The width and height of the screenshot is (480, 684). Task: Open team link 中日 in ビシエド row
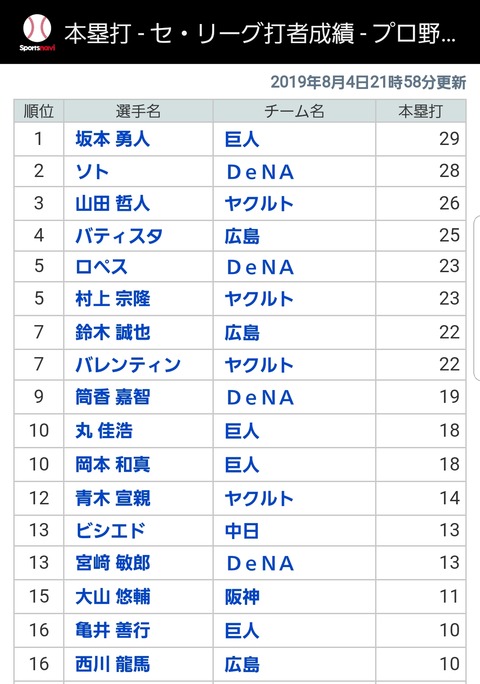click(x=242, y=531)
